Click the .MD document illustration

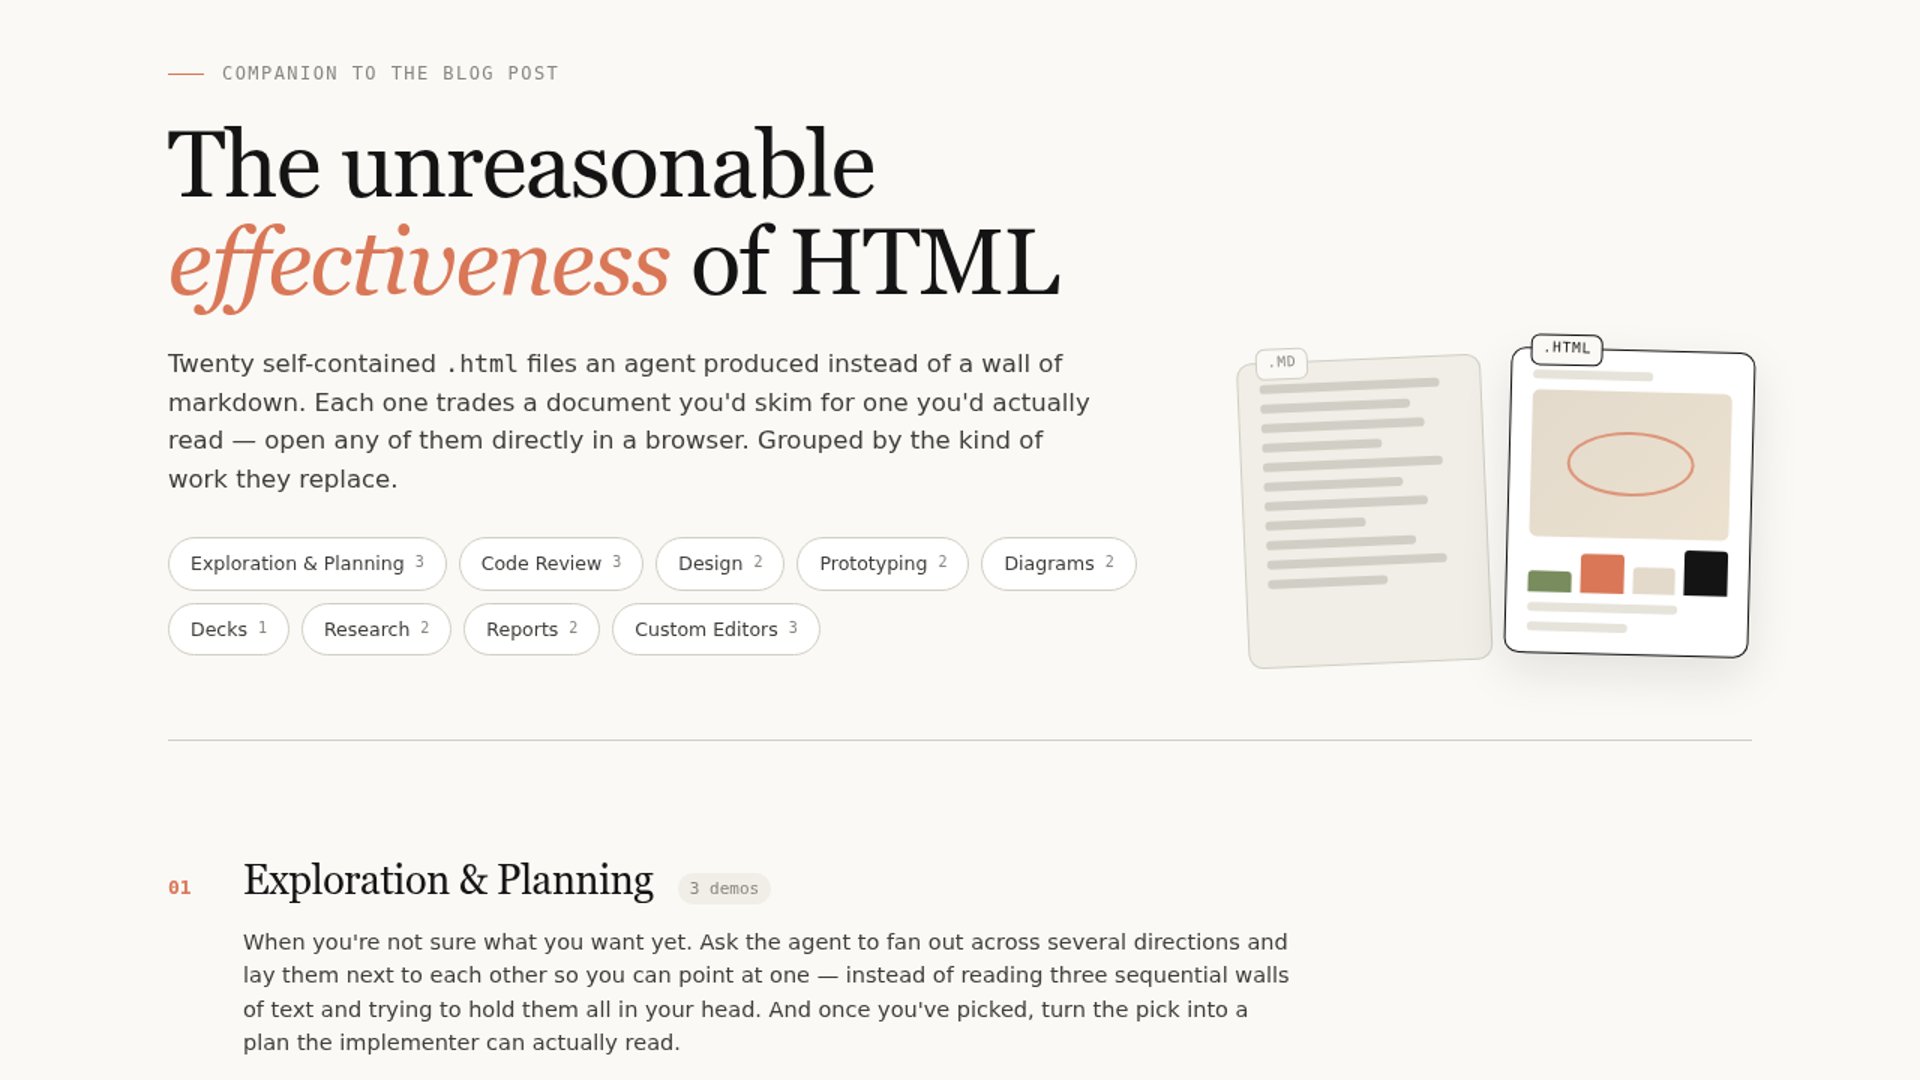click(1365, 512)
